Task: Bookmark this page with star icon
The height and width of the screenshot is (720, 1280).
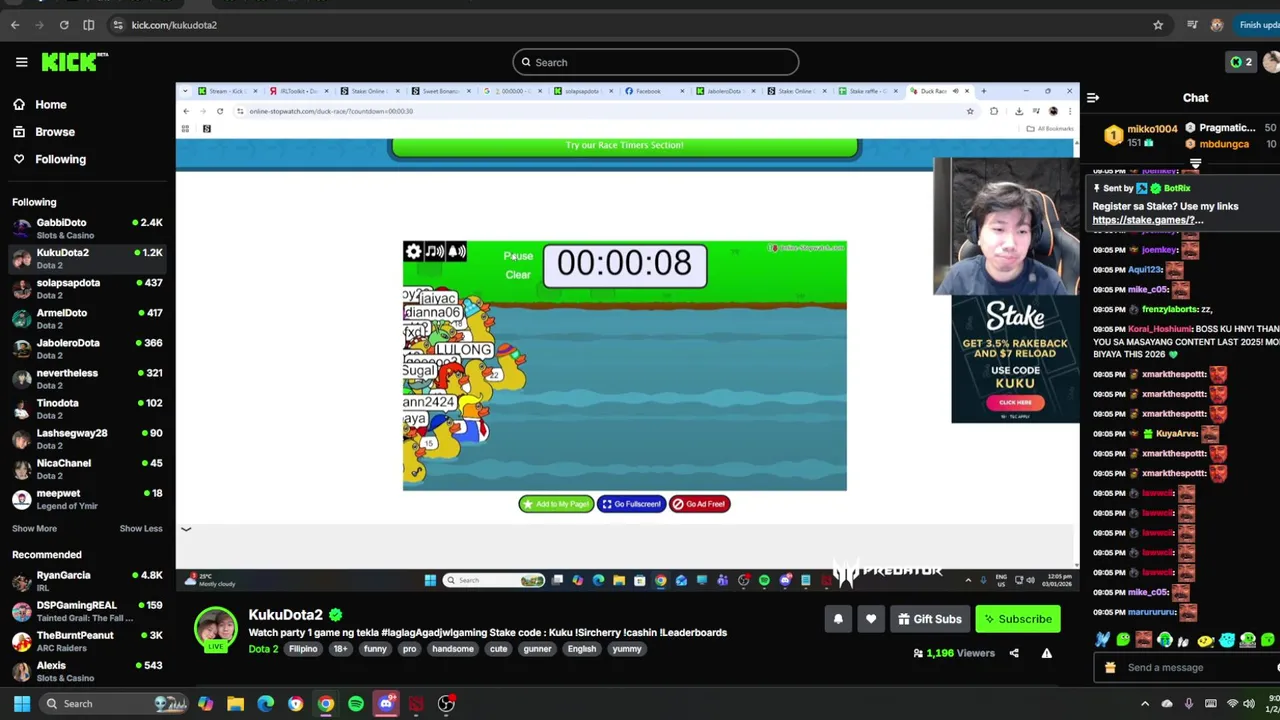Action: coord(1158,25)
